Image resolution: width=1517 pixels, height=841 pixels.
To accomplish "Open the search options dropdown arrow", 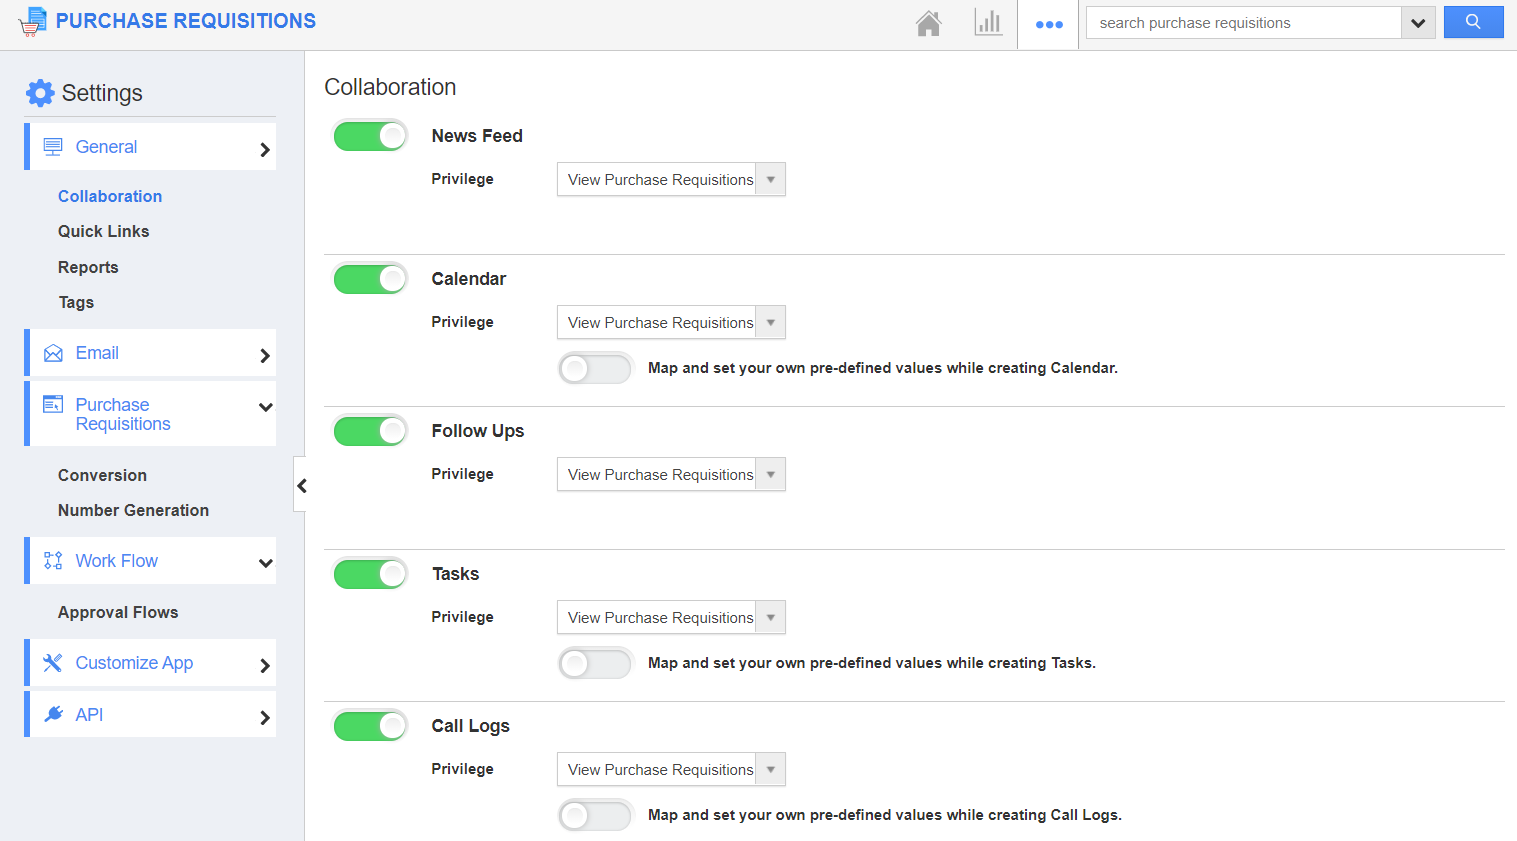I will pos(1418,23).
